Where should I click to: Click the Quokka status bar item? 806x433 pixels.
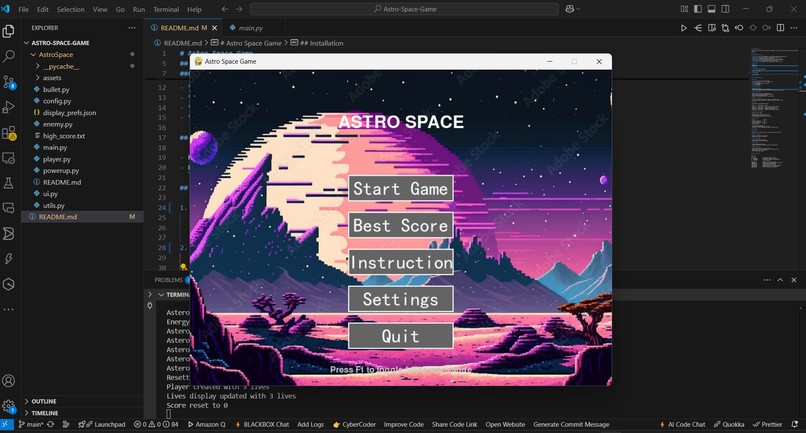(x=729, y=425)
